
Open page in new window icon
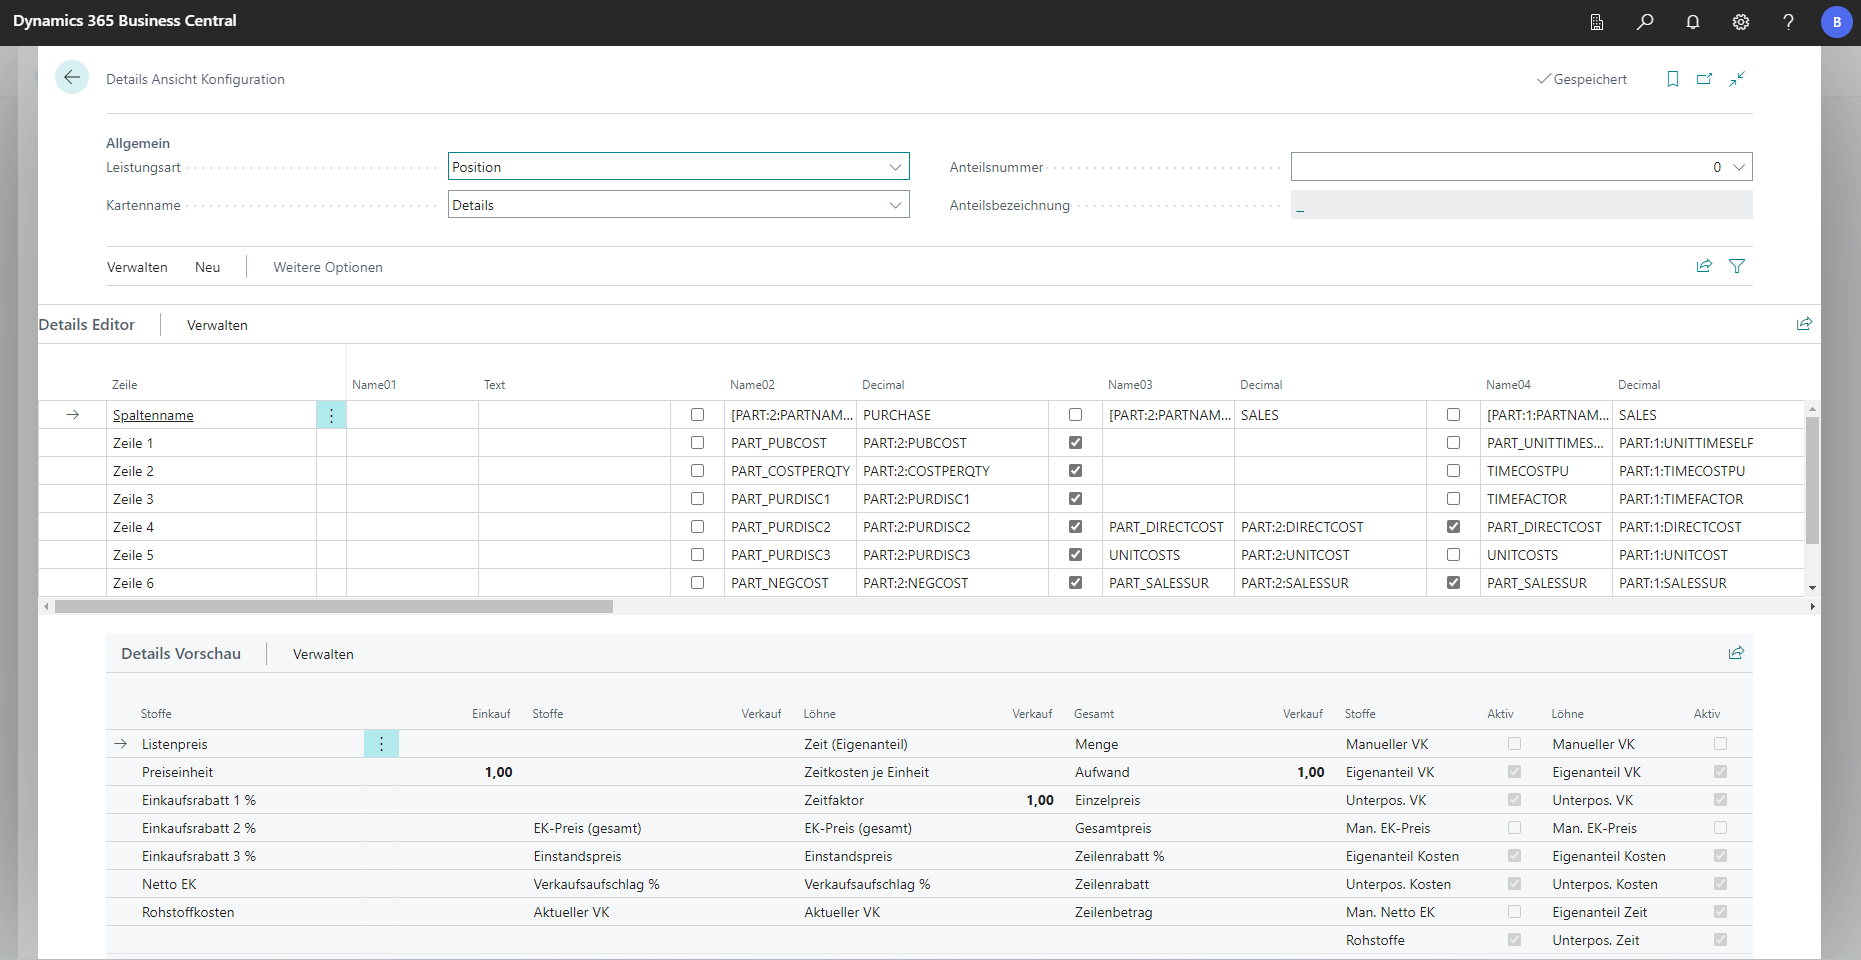point(1705,79)
